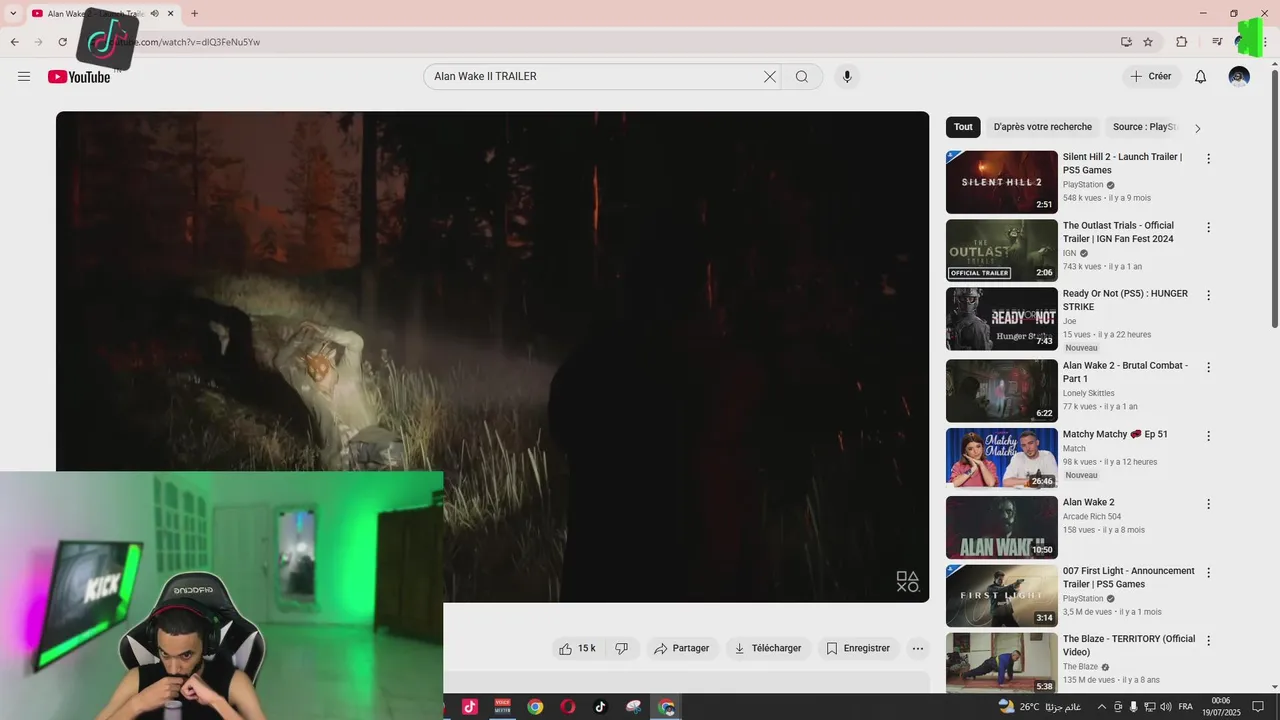Click the magnifier search button
The height and width of the screenshot is (720, 1280).
coord(802,77)
